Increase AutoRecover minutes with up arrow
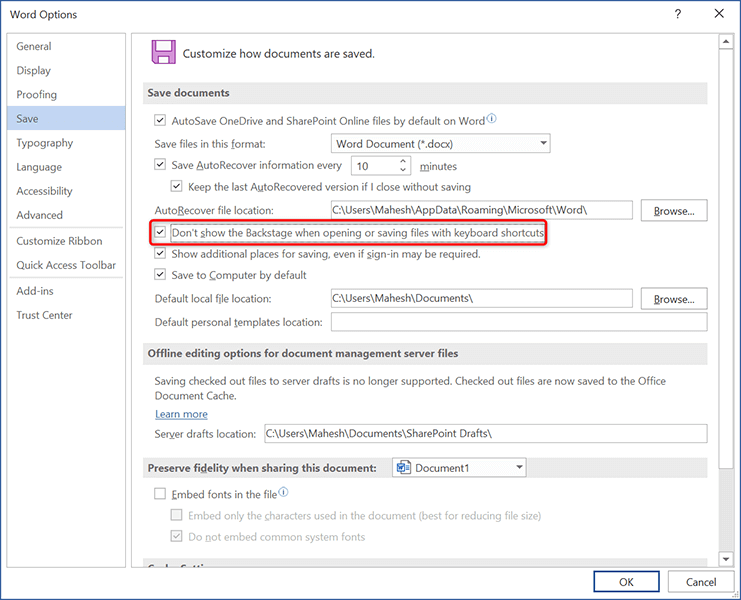Image resolution: width=741 pixels, height=600 pixels. click(x=404, y=161)
